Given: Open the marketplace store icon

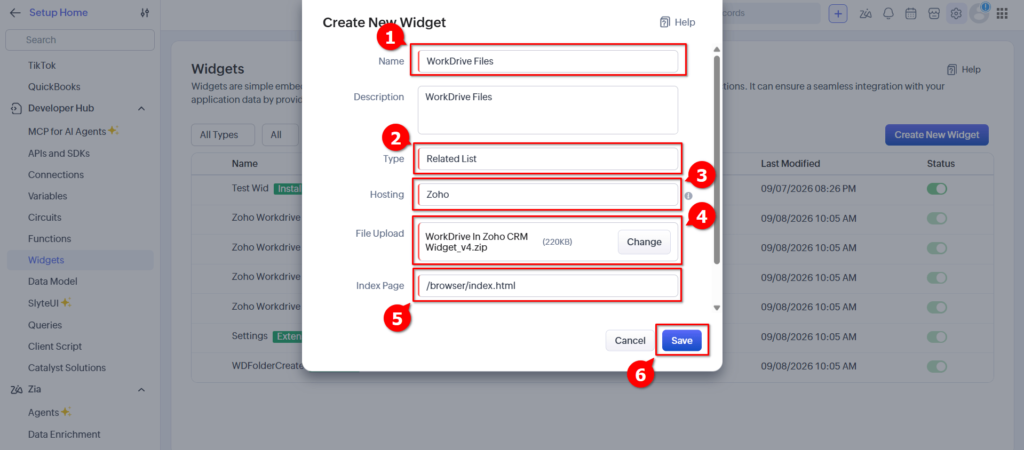Looking at the screenshot, I should (934, 13).
